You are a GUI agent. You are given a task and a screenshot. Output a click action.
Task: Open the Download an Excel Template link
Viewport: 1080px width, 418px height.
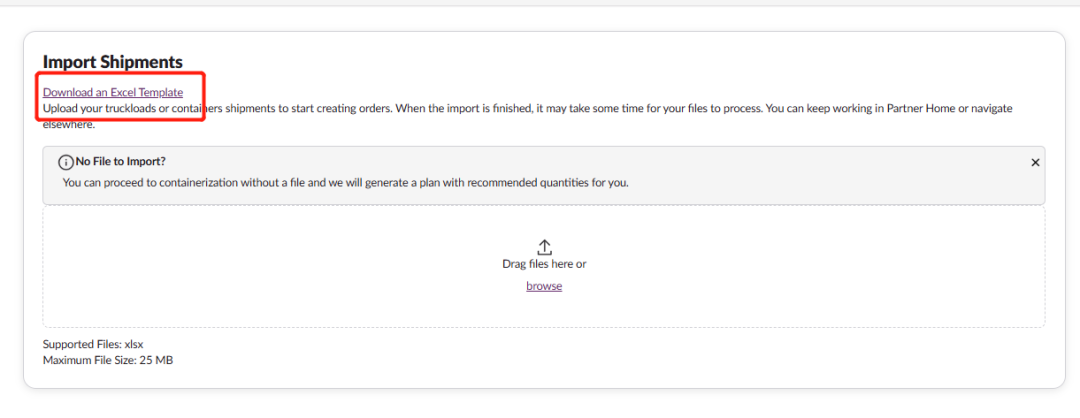113,93
